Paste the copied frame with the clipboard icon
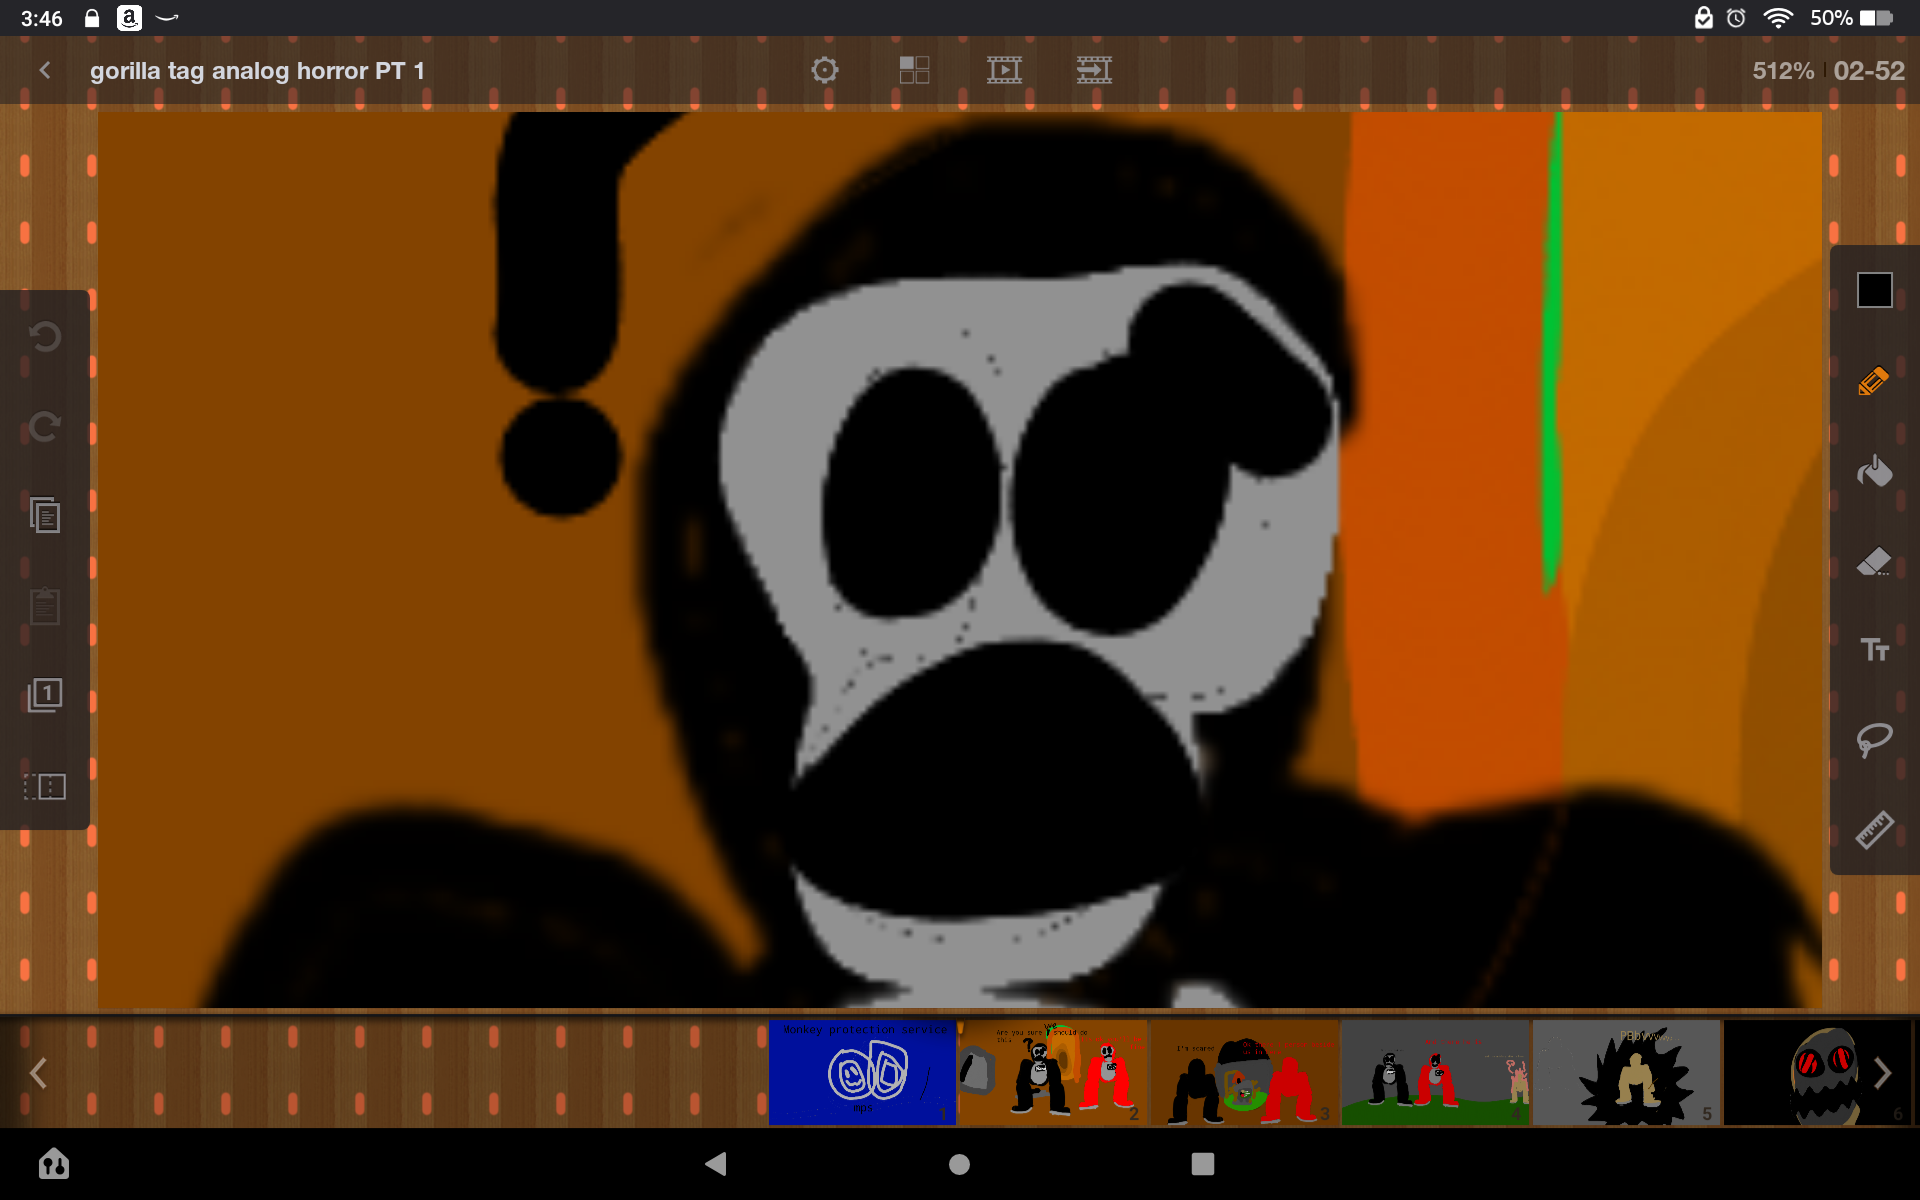The height and width of the screenshot is (1200, 1920). tap(45, 605)
